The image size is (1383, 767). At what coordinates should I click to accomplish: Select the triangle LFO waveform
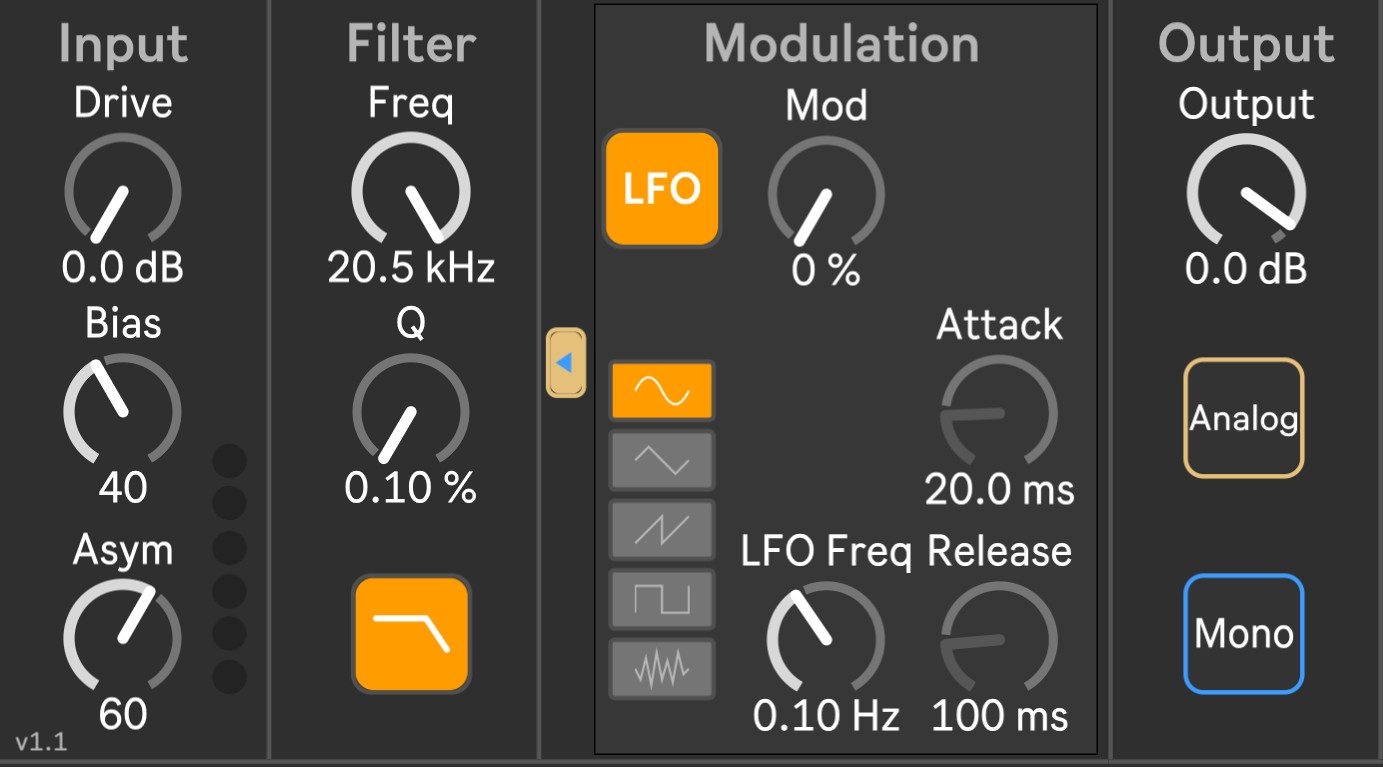coord(662,460)
